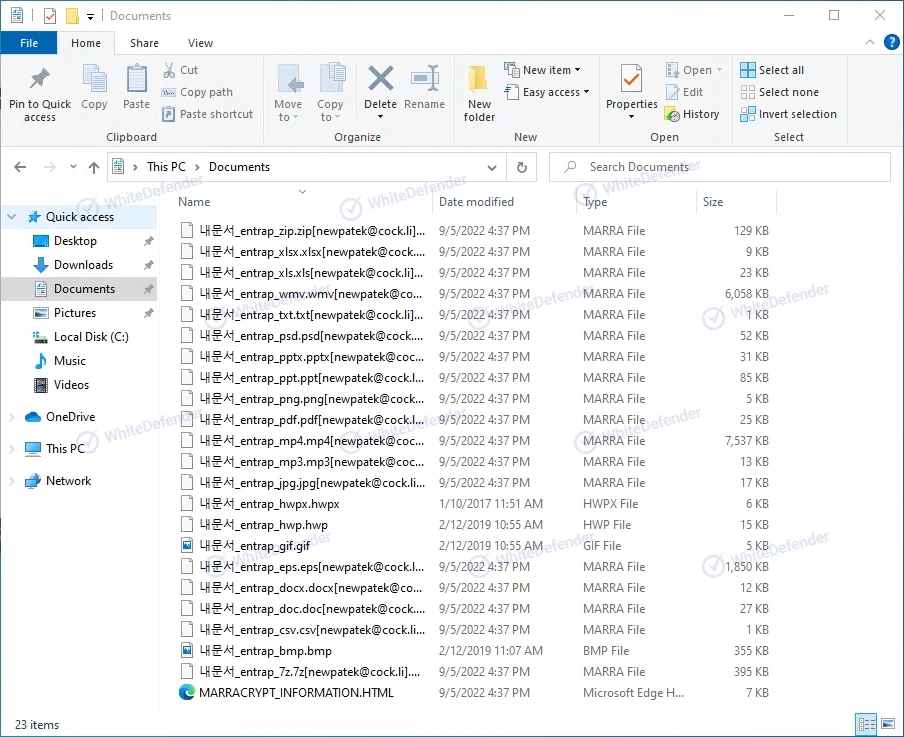The height and width of the screenshot is (737, 904).
Task: Open the File menu tab
Action: pyautogui.click(x=29, y=43)
